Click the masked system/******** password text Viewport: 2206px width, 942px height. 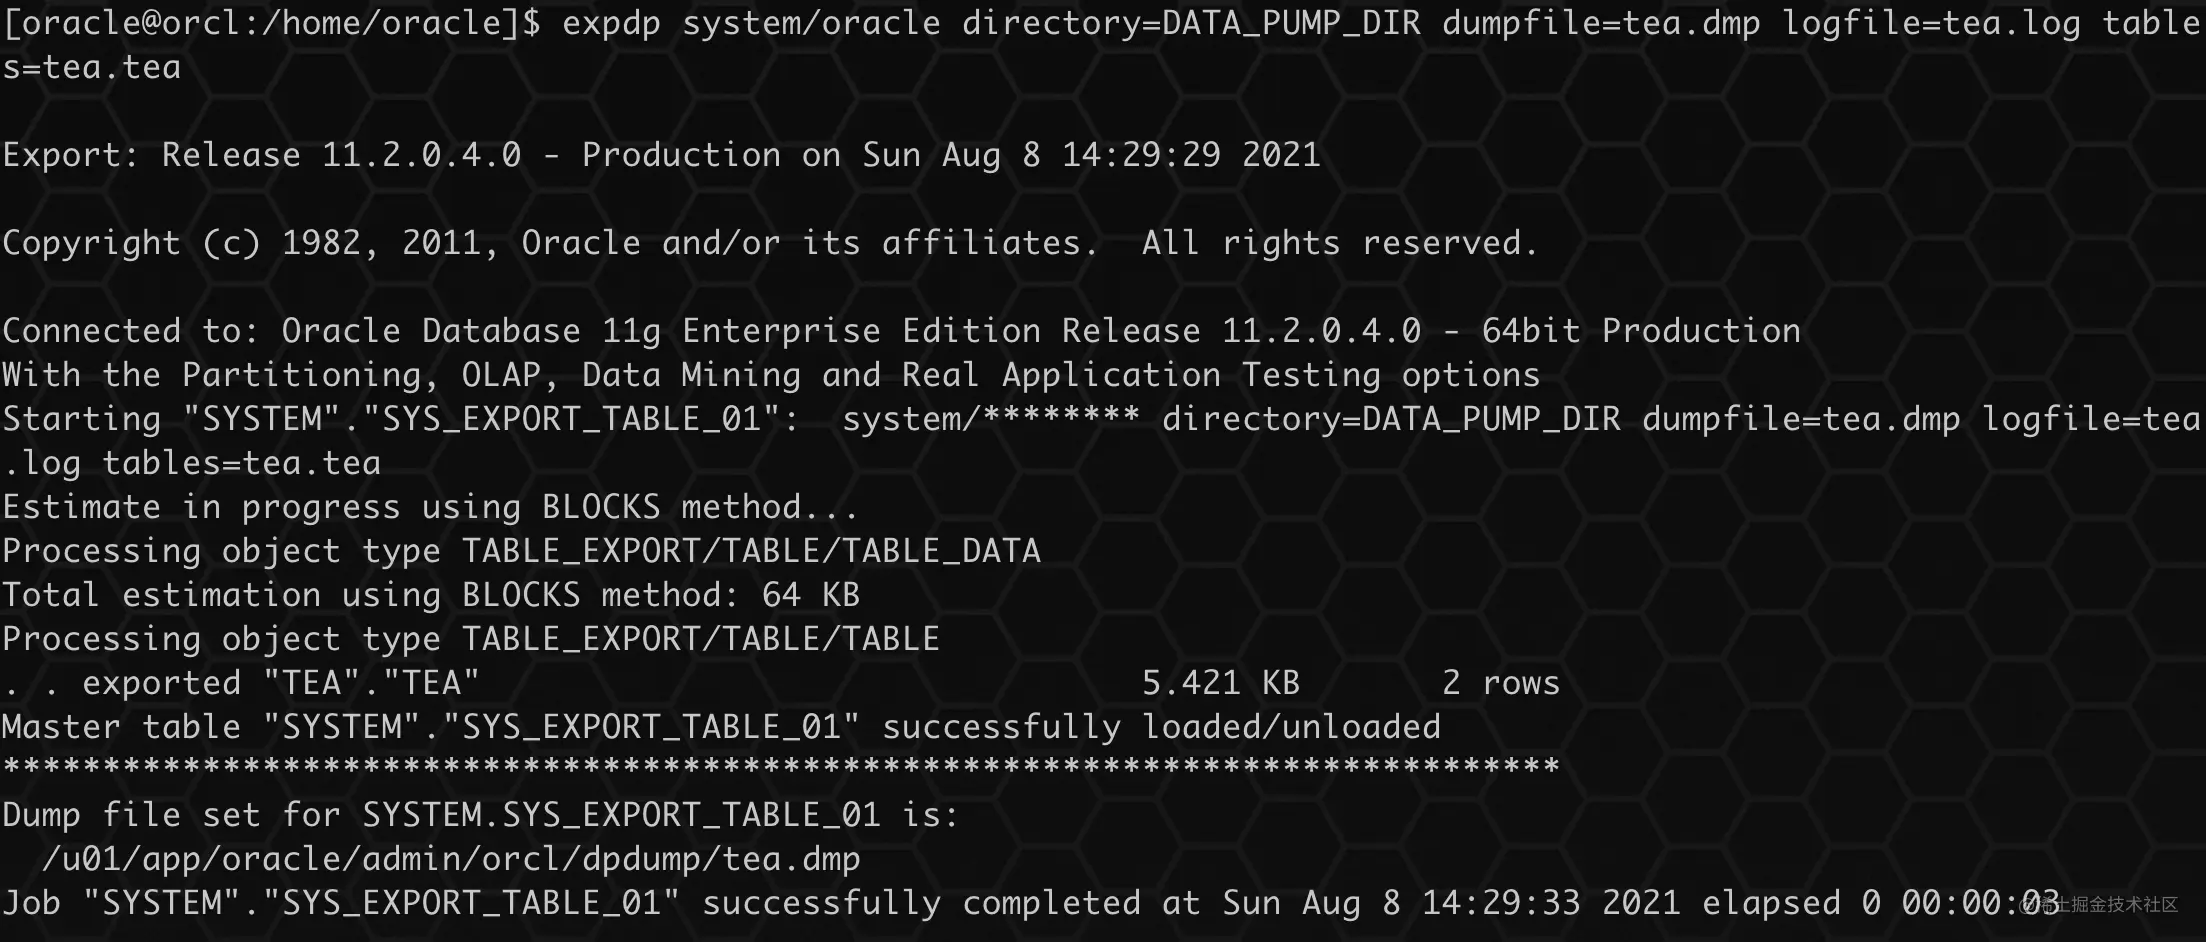[x=991, y=418]
